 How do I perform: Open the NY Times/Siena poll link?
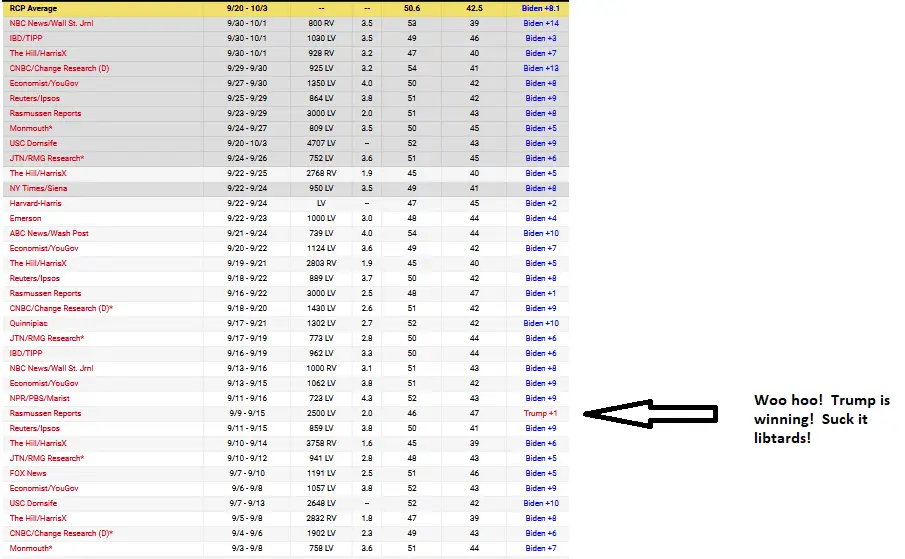click(x=38, y=188)
